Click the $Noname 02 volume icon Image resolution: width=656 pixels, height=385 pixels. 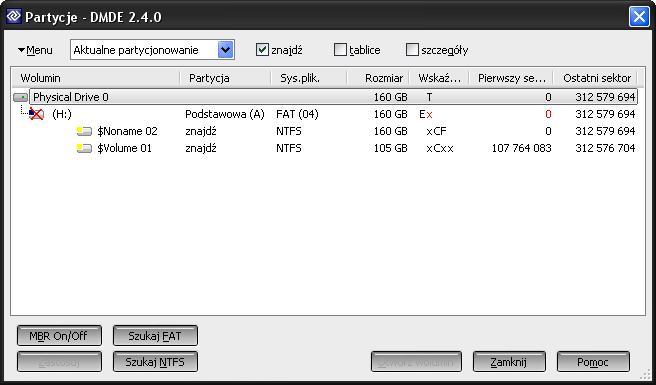point(84,131)
